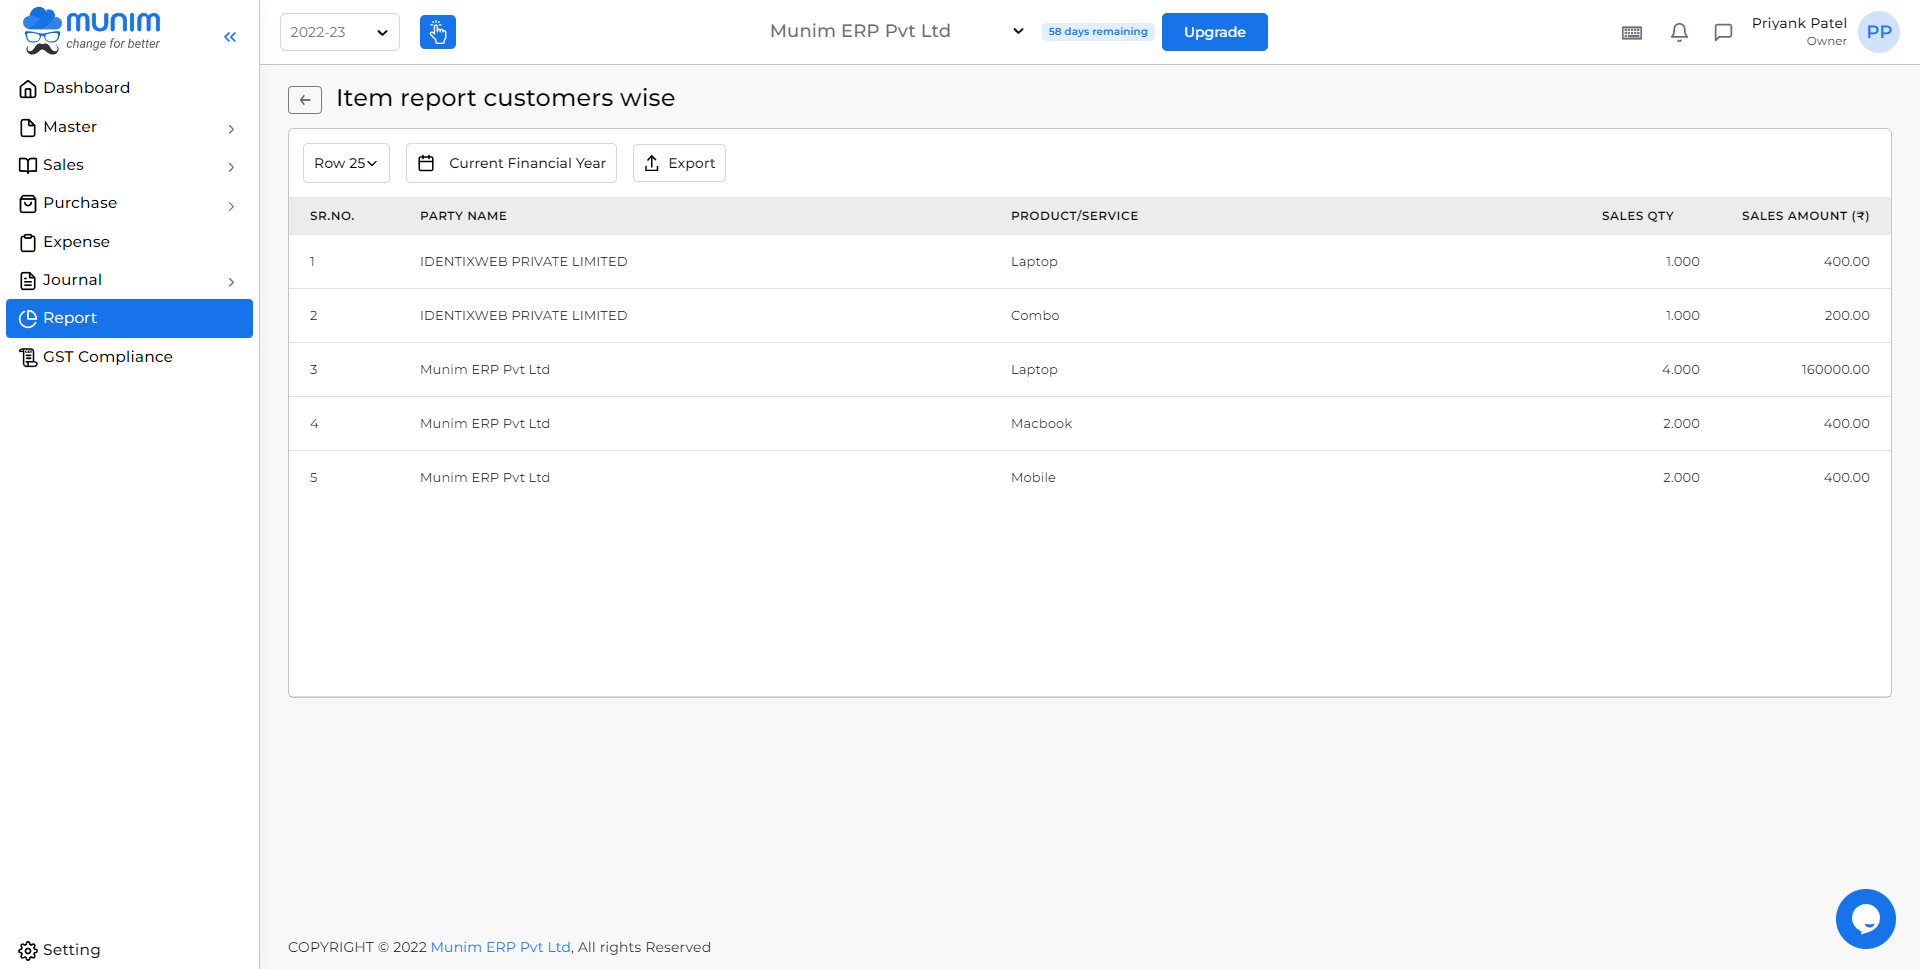Click the SR.NO. column header
Viewport: 1920px width, 969px height.
click(332, 216)
